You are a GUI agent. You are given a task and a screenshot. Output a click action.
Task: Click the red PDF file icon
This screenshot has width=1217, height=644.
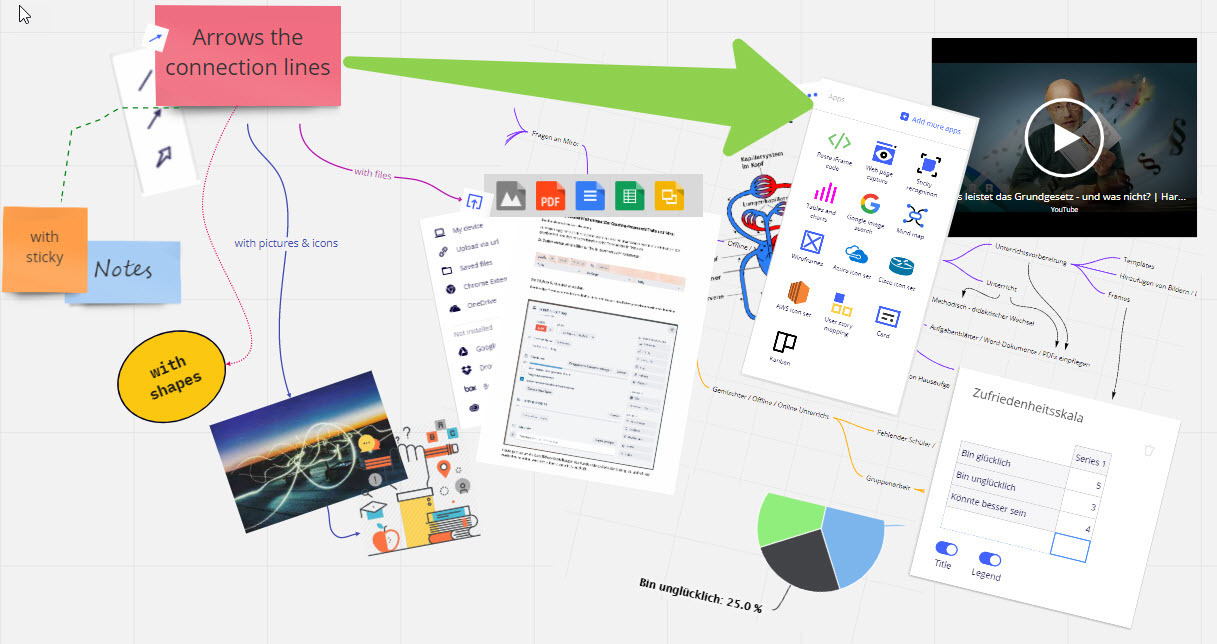click(550, 196)
